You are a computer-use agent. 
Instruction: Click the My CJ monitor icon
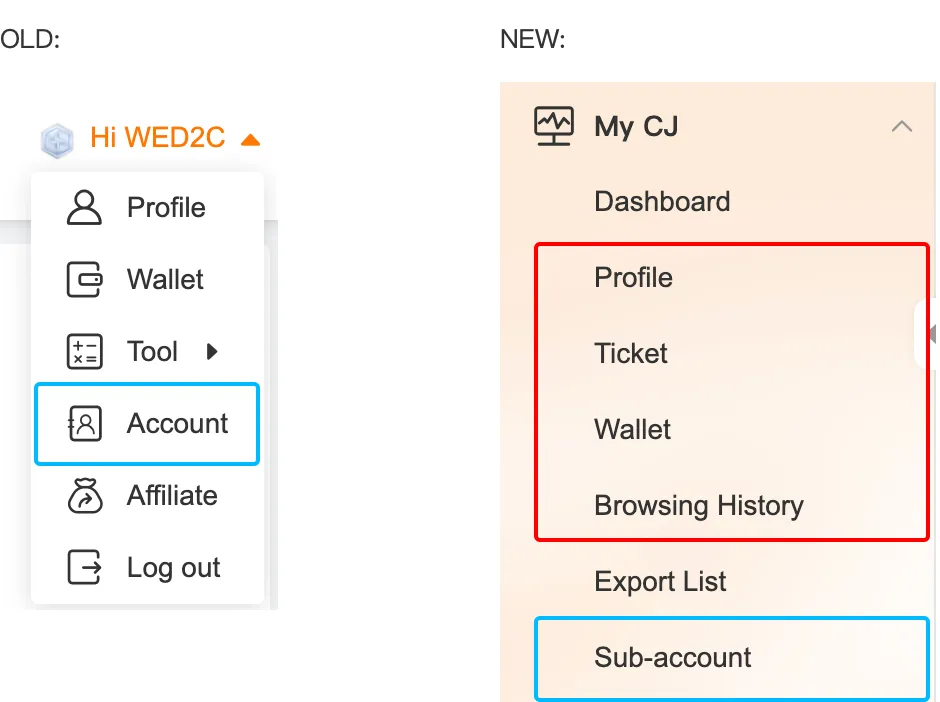(x=553, y=127)
